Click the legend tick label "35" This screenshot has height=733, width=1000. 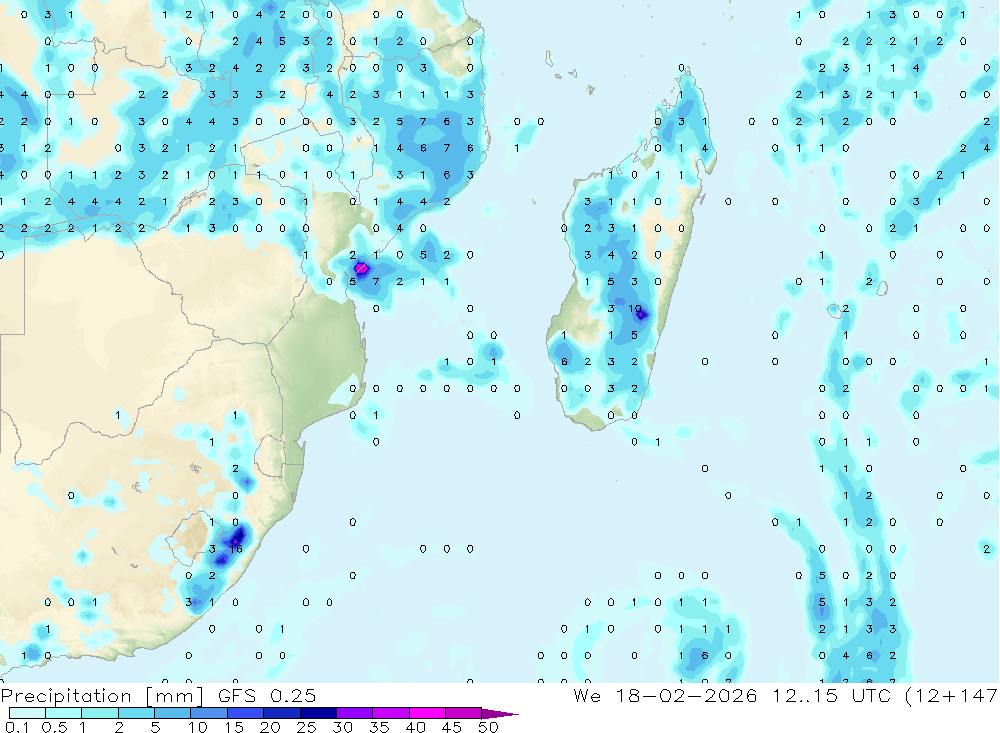pyautogui.click(x=379, y=727)
